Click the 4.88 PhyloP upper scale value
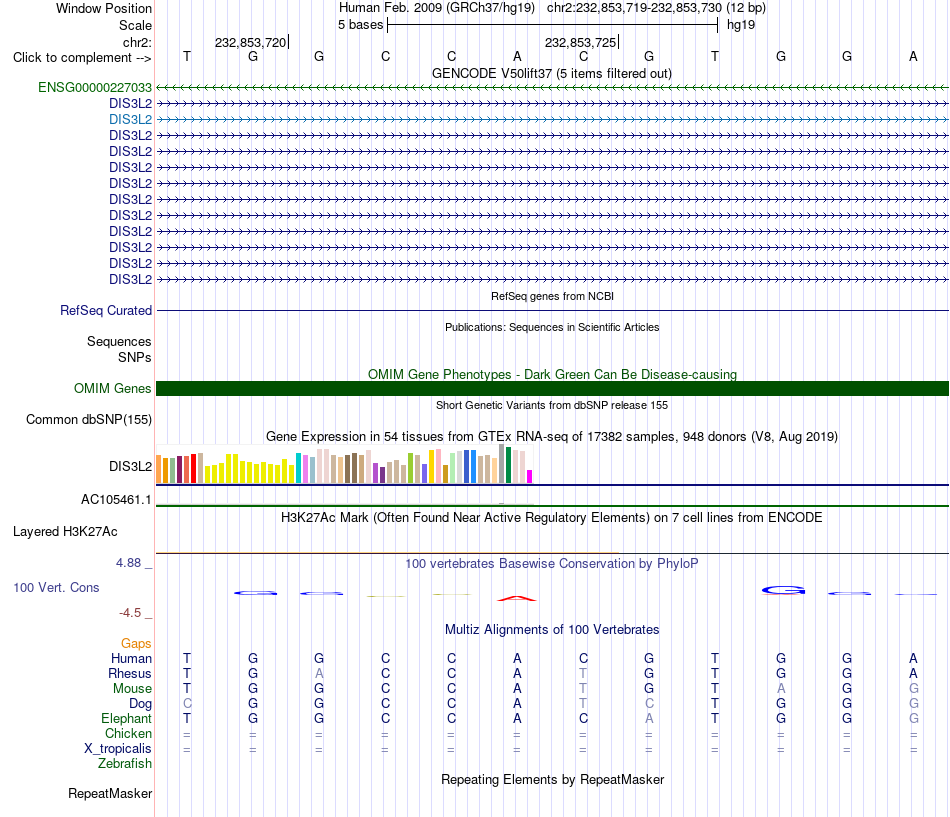The height and width of the screenshot is (817, 950). click(x=128, y=563)
